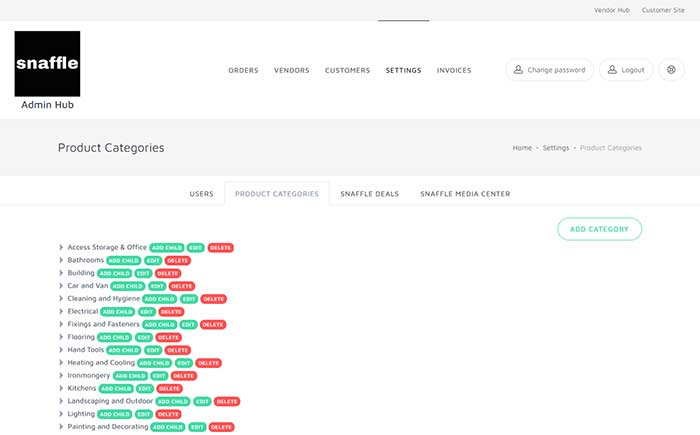Go to the Vendor Hub link
700x435 pixels.
click(x=612, y=10)
